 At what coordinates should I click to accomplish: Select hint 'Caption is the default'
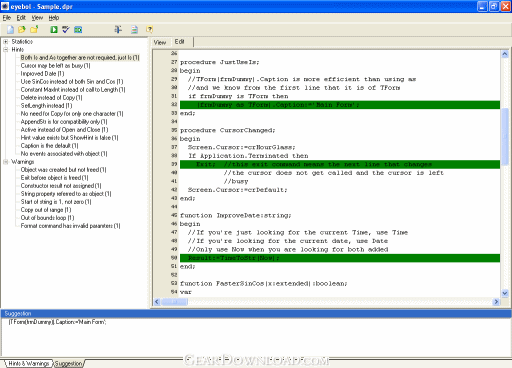pos(49,146)
